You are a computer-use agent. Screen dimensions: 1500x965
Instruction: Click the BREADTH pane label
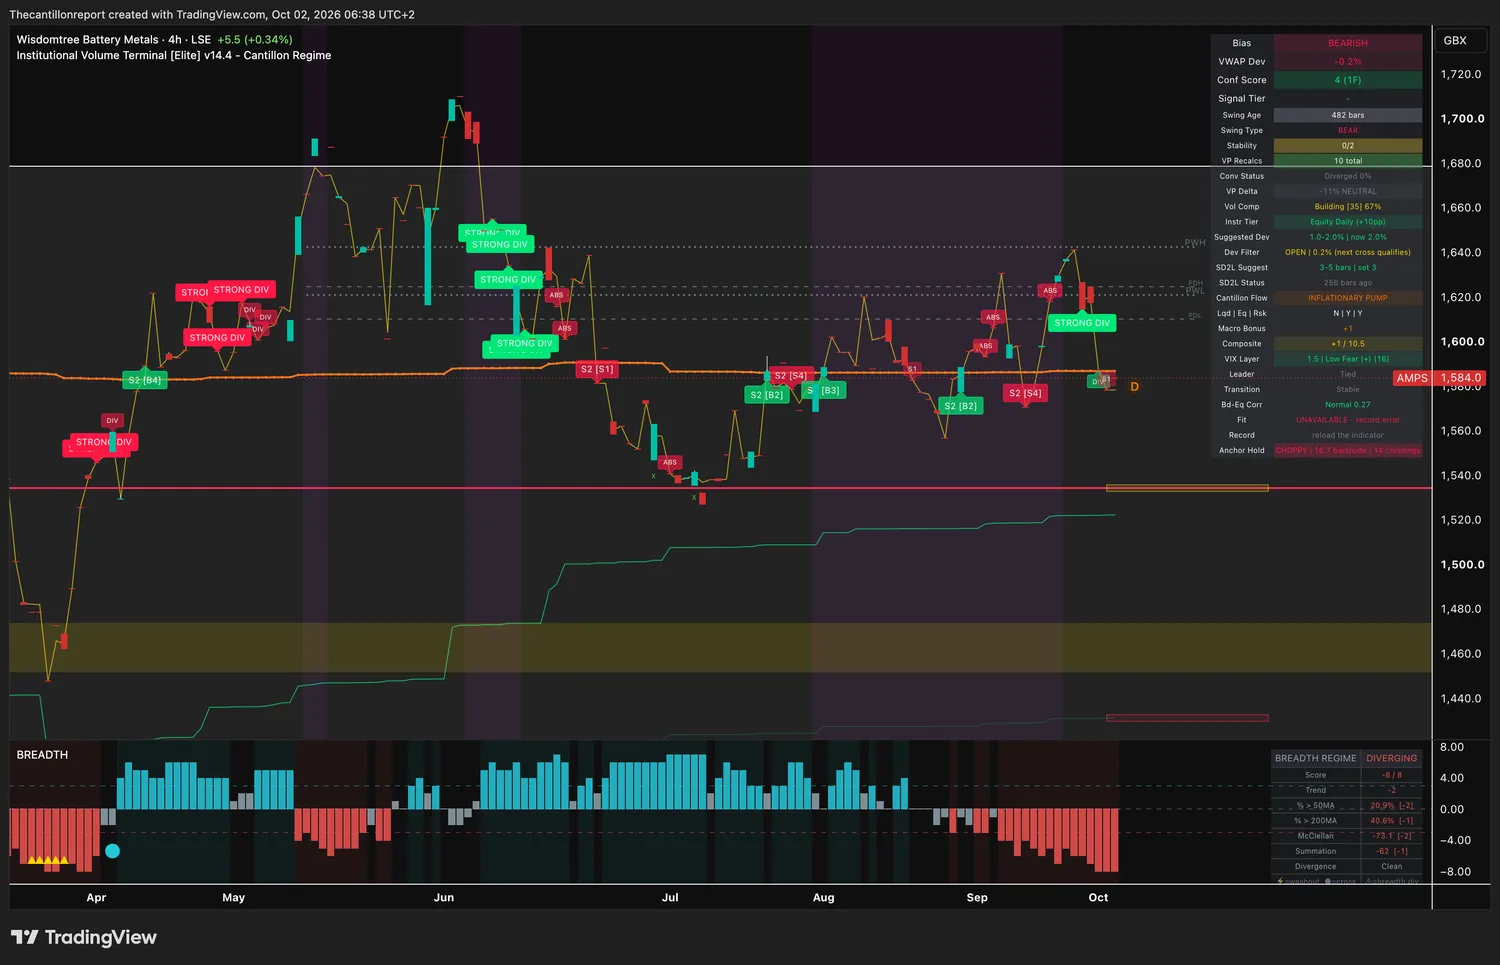click(x=42, y=755)
